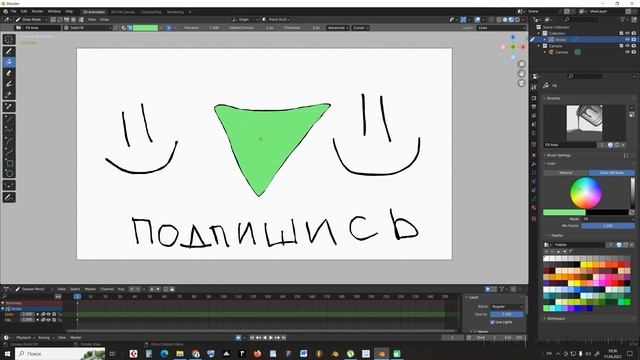
Task: Play the animation forward
Action: [271, 338]
